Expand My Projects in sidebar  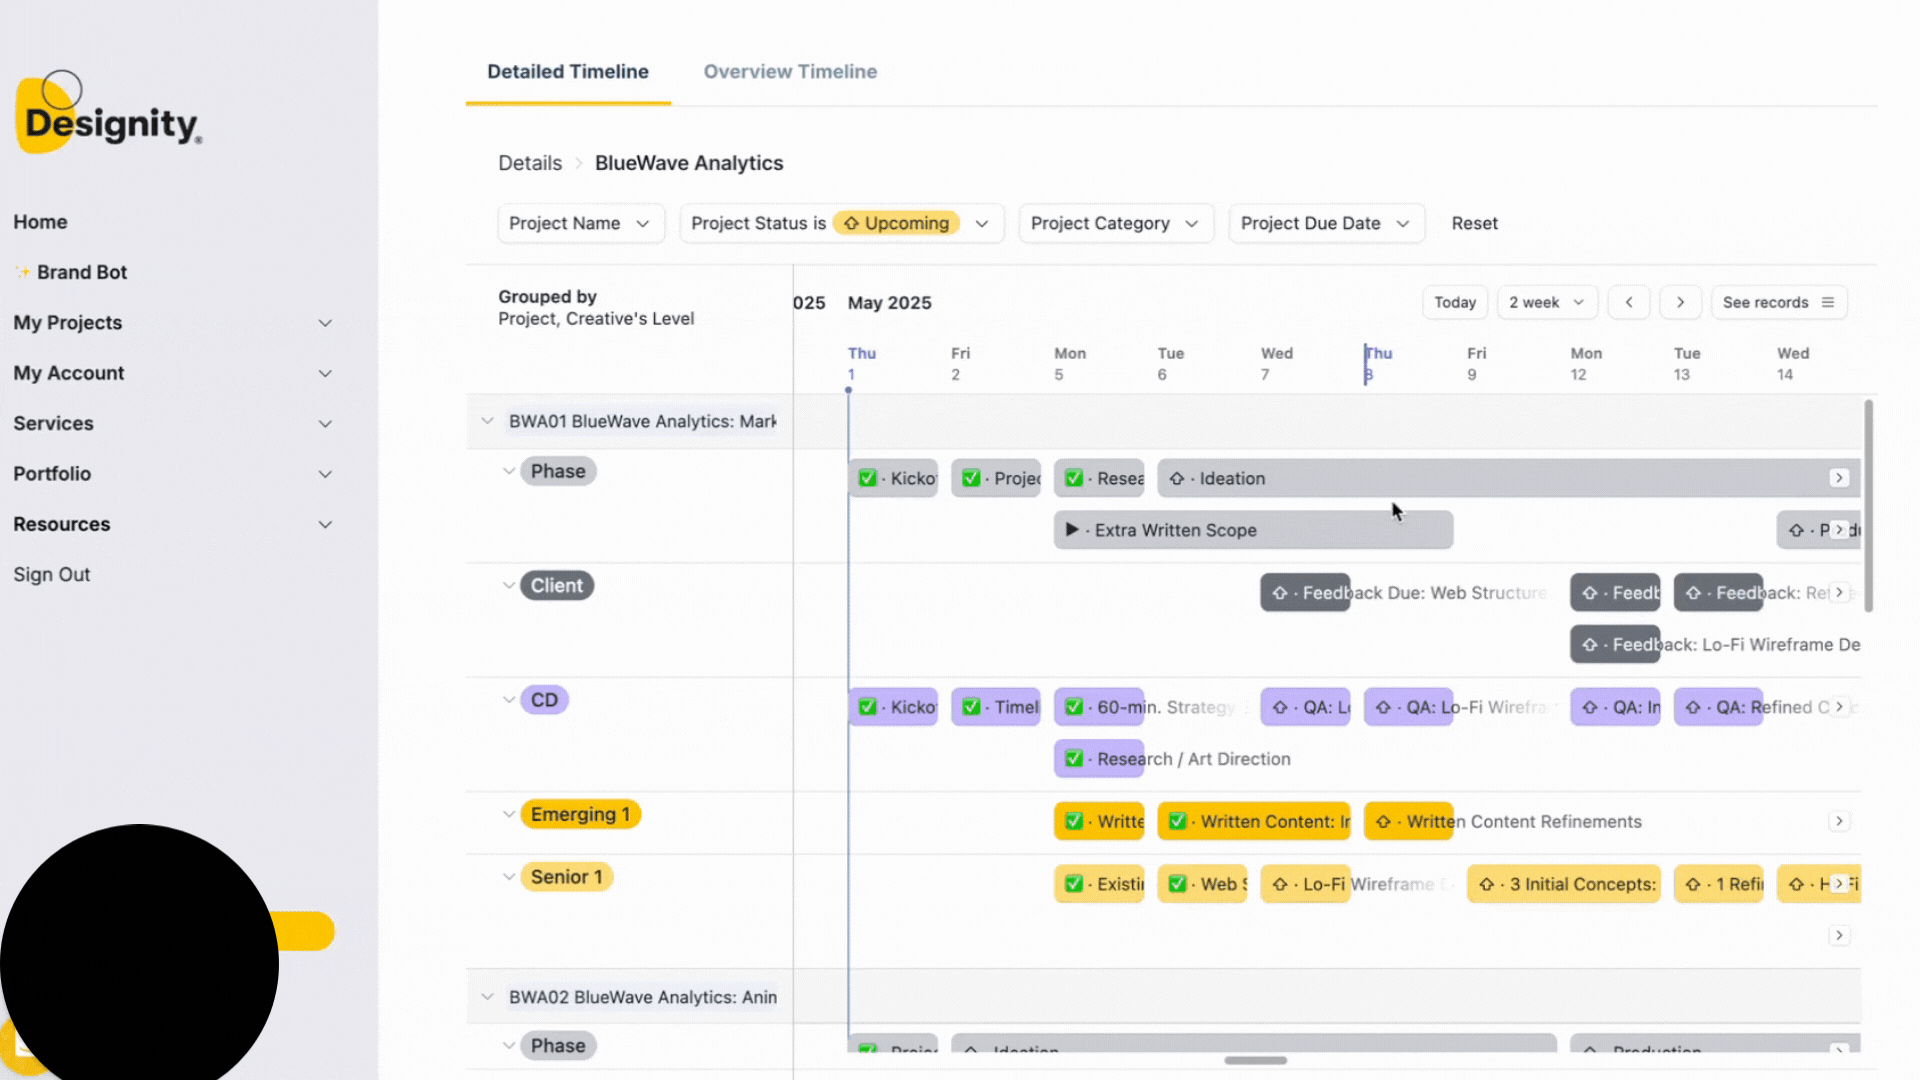(325, 323)
